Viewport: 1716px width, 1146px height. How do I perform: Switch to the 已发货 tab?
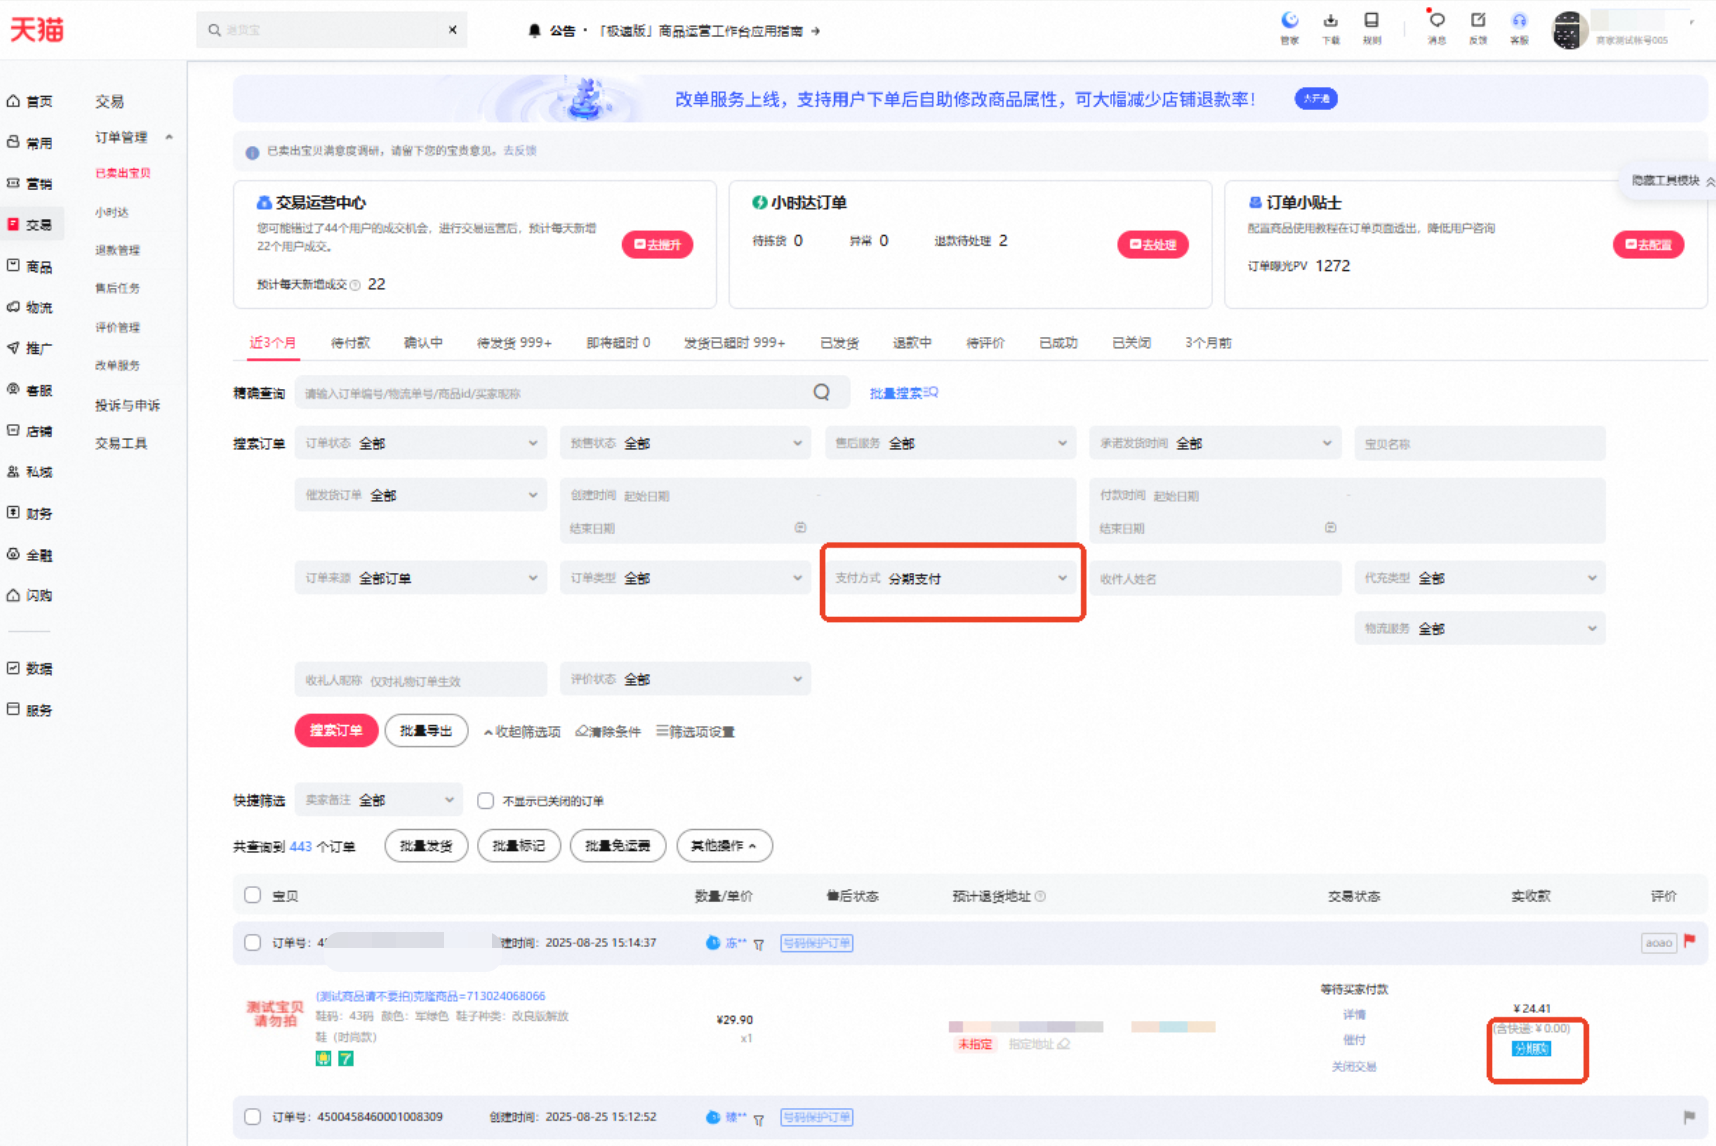[x=839, y=343]
